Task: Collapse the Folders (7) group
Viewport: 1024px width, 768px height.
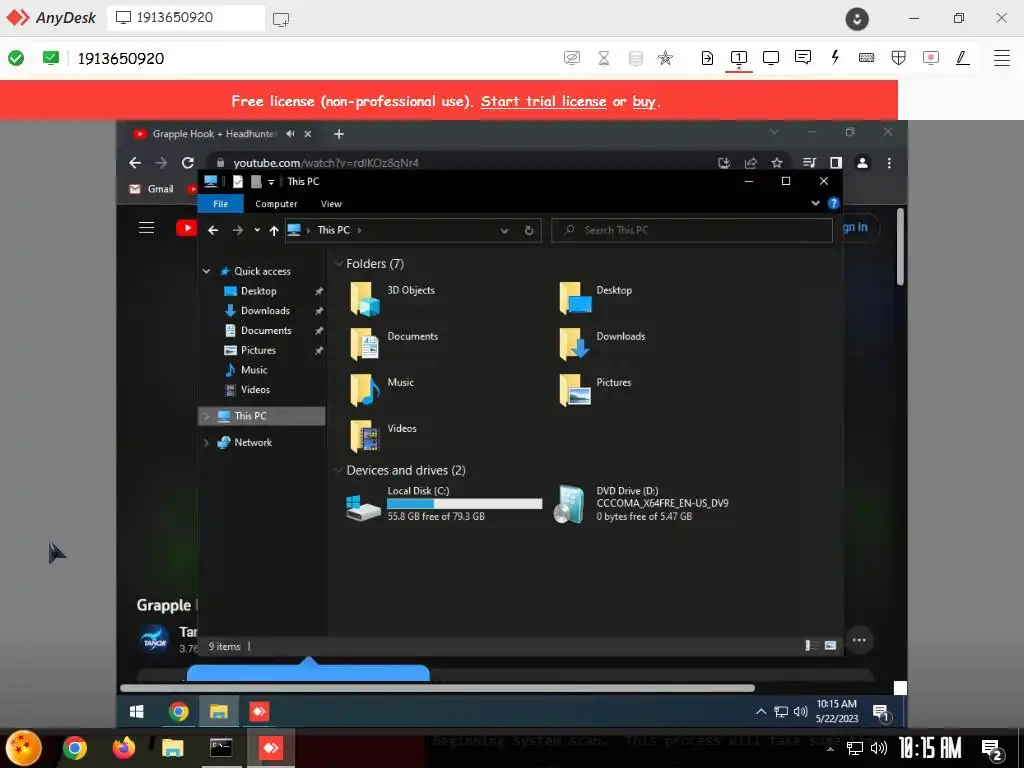Action: 338,264
